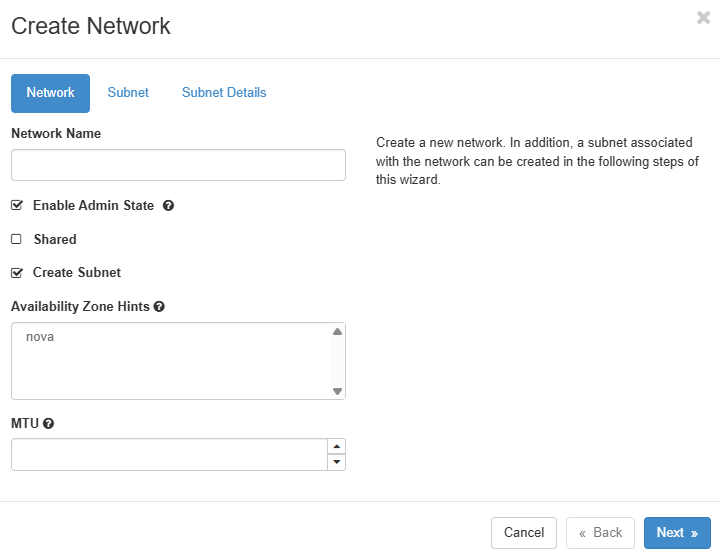720x556 pixels.
Task: Click the MTU help icon
Action: [48, 424]
